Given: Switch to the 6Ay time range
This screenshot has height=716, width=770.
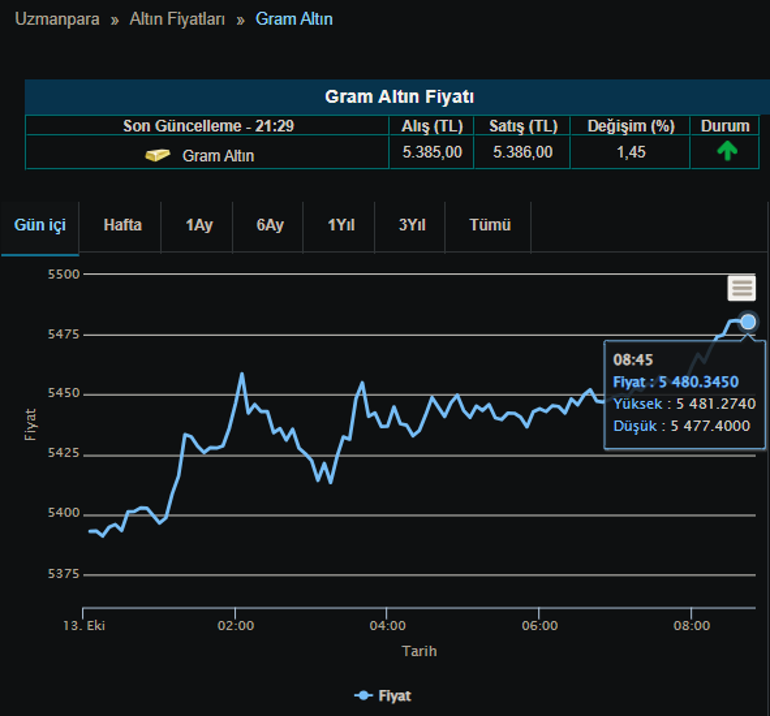Looking at the screenshot, I should tap(270, 225).
